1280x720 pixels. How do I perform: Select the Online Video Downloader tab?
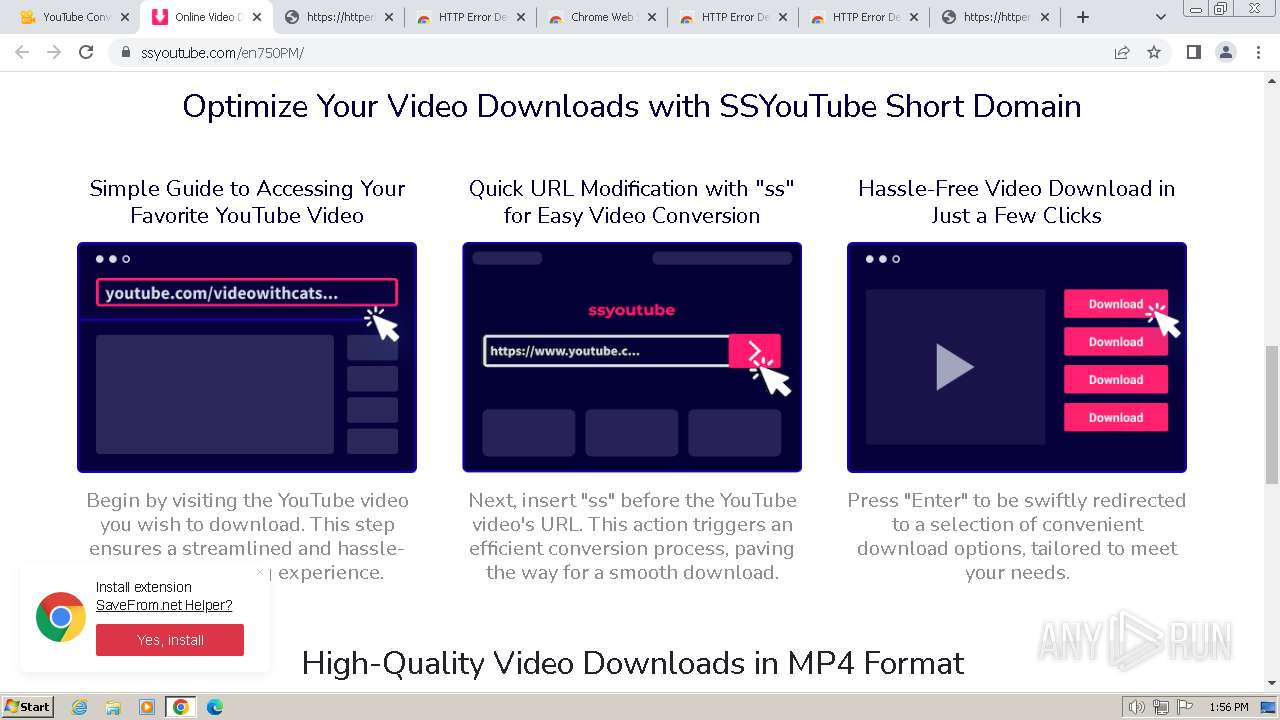(206, 17)
